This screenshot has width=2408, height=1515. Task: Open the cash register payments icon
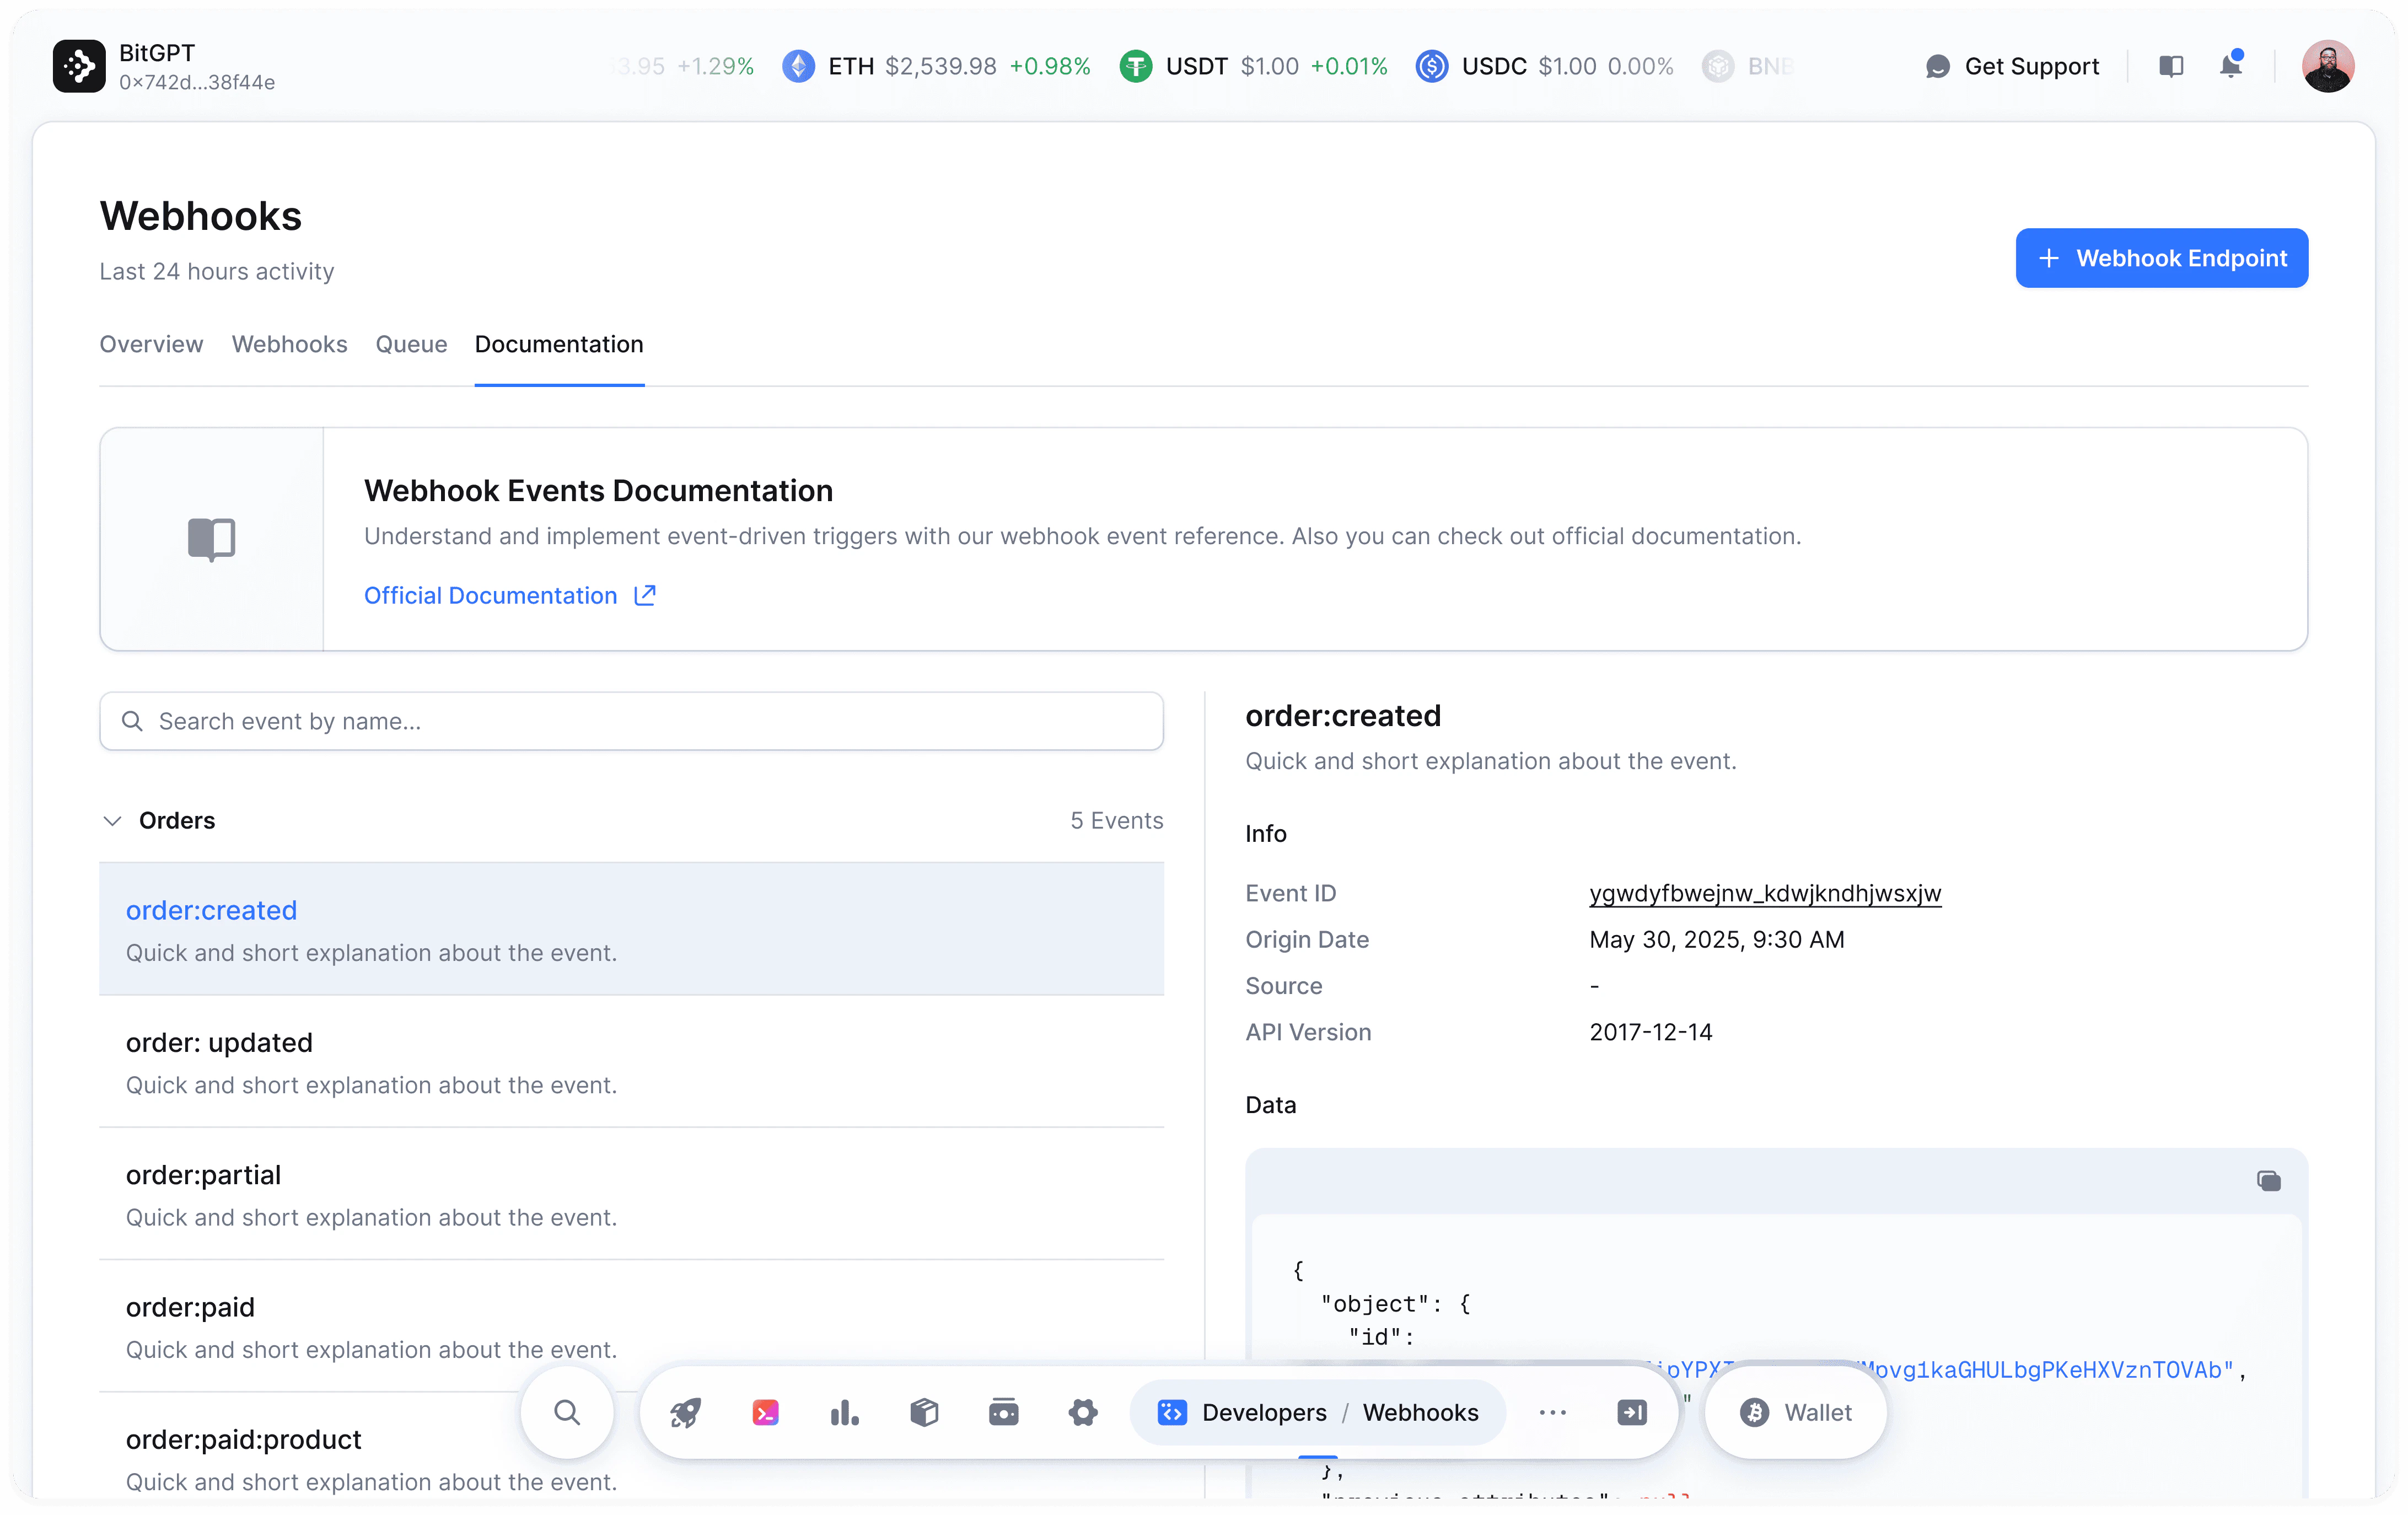(x=1003, y=1412)
